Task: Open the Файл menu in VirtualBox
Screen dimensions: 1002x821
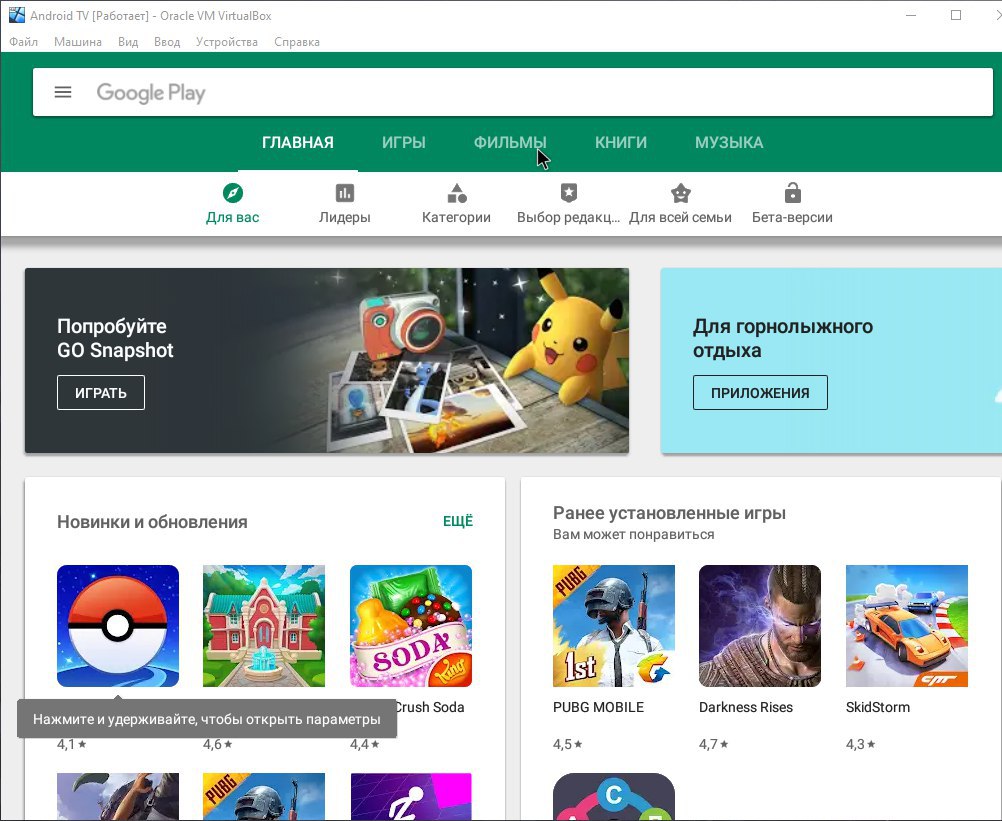Action: [24, 42]
